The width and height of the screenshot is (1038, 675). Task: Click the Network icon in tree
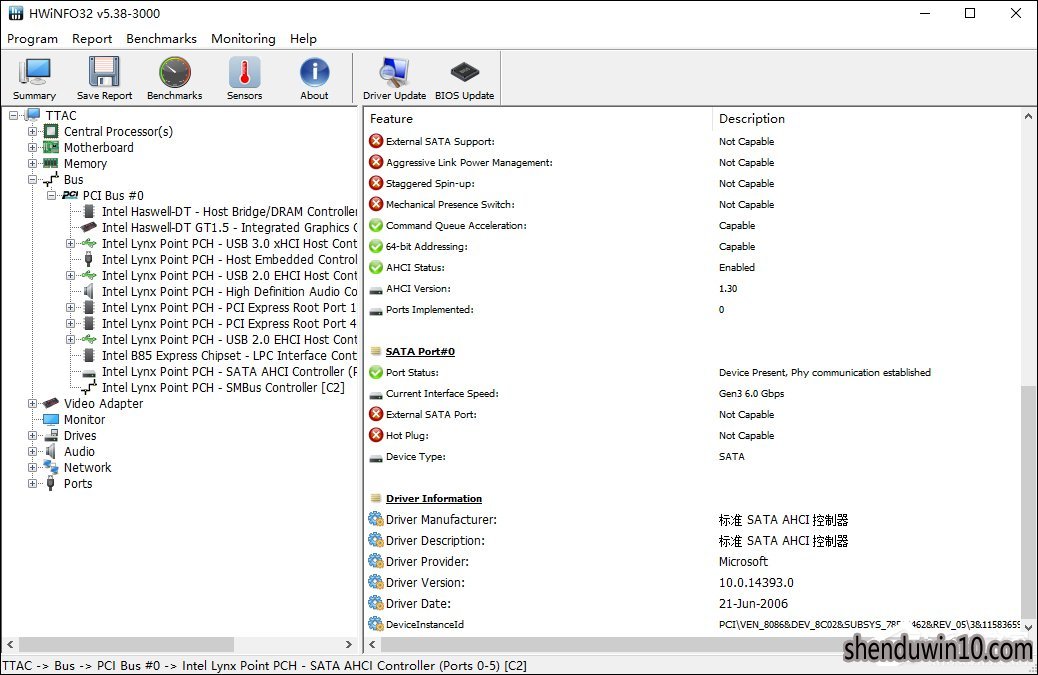pyautogui.click(x=51, y=467)
